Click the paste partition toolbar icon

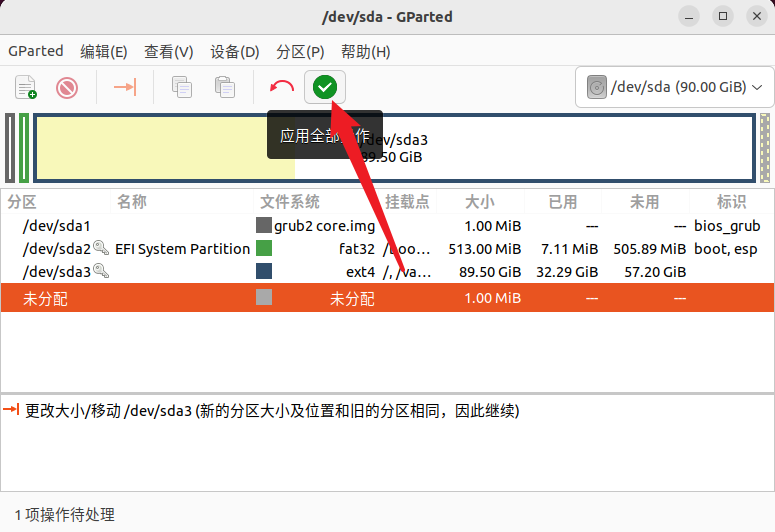pyautogui.click(x=225, y=88)
